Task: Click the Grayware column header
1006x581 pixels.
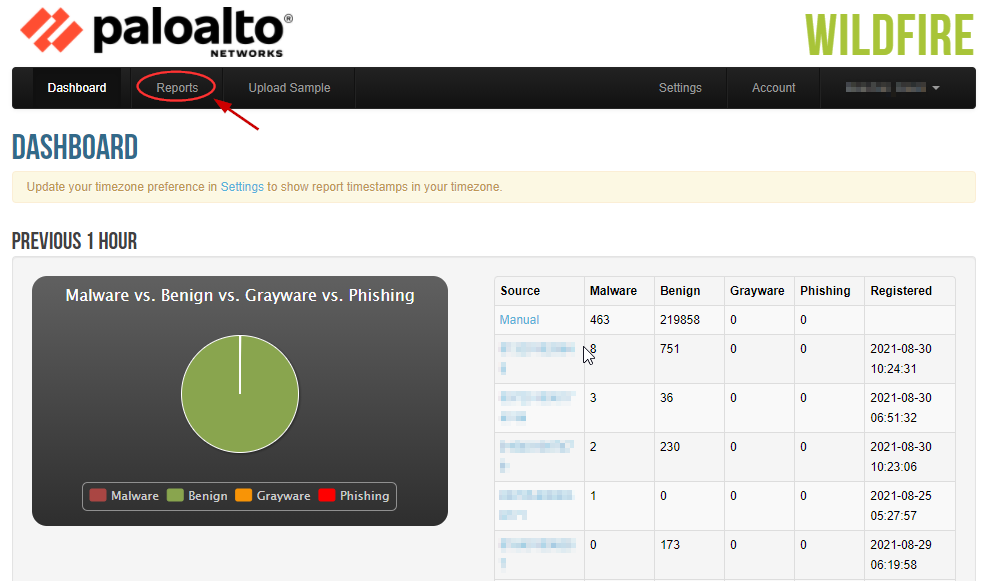Action: (759, 290)
